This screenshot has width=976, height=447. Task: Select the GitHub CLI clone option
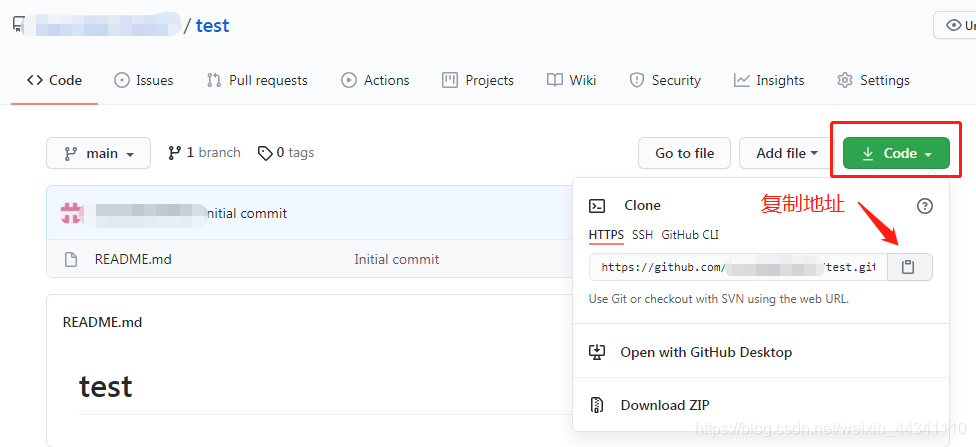[x=690, y=235]
